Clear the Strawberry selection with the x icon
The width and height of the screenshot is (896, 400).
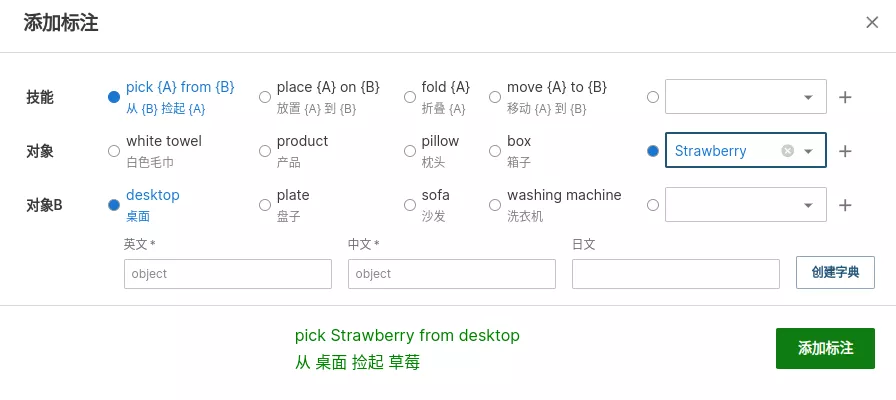coord(787,151)
